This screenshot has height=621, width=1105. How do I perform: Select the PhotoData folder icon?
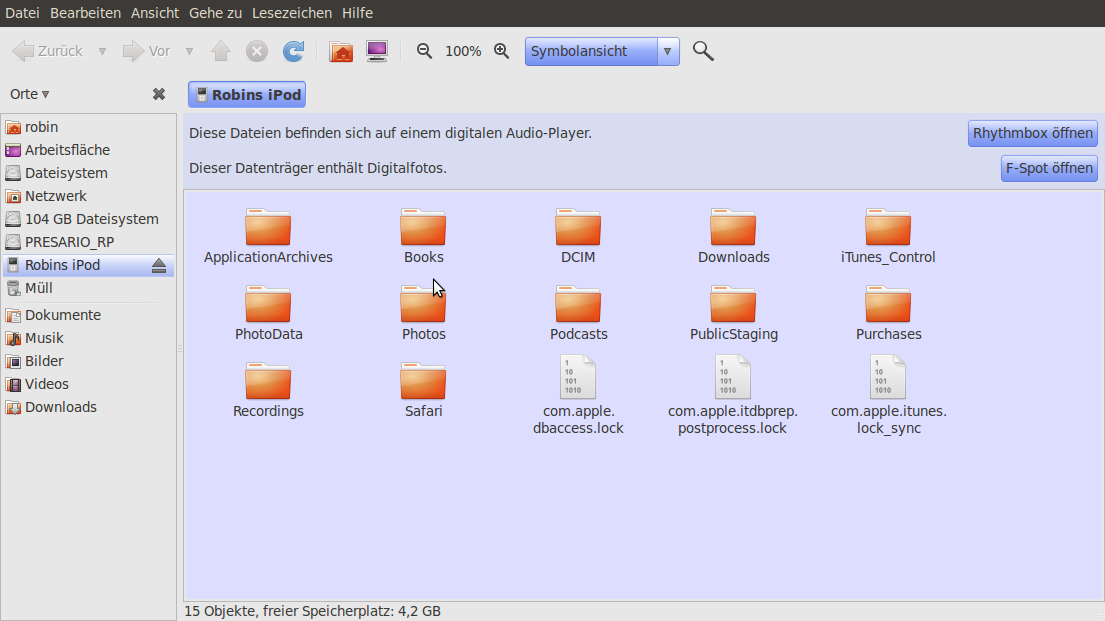click(x=268, y=304)
